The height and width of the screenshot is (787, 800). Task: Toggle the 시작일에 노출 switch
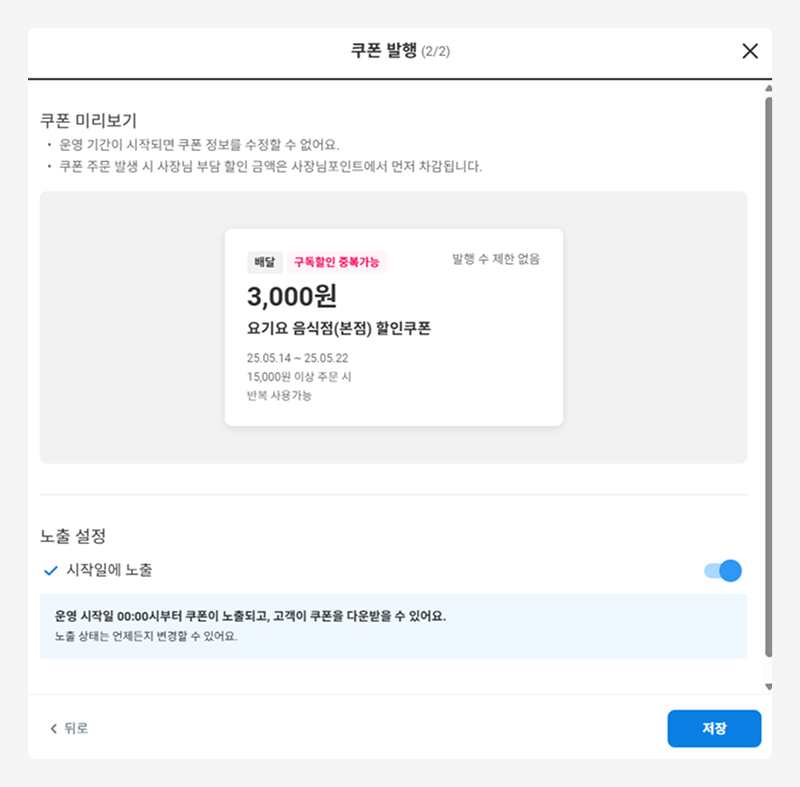722,570
